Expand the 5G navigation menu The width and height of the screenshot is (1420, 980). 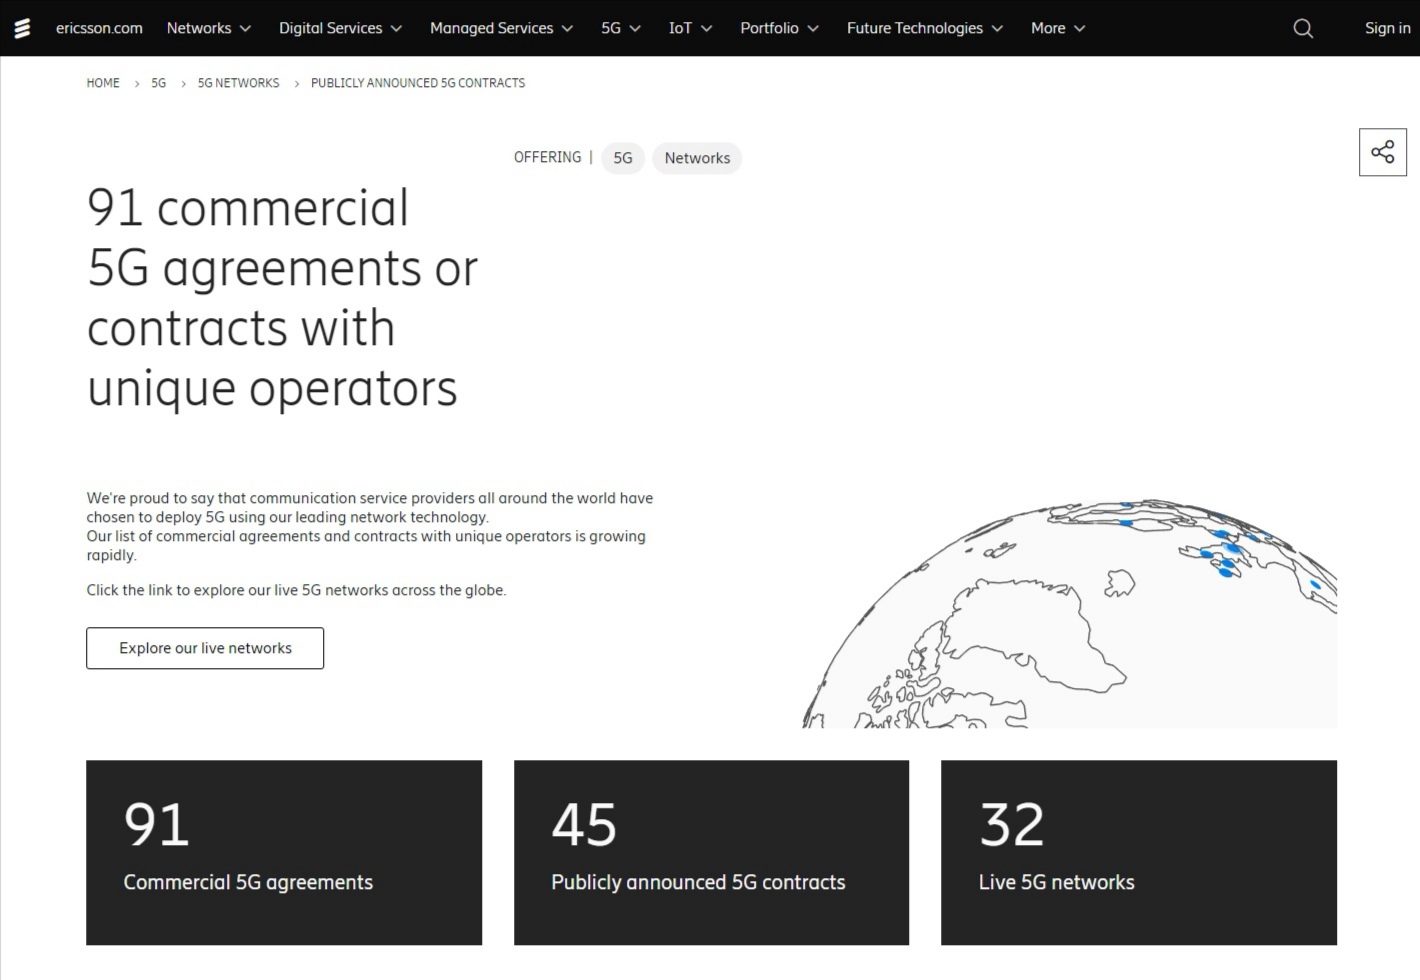(x=620, y=28)
